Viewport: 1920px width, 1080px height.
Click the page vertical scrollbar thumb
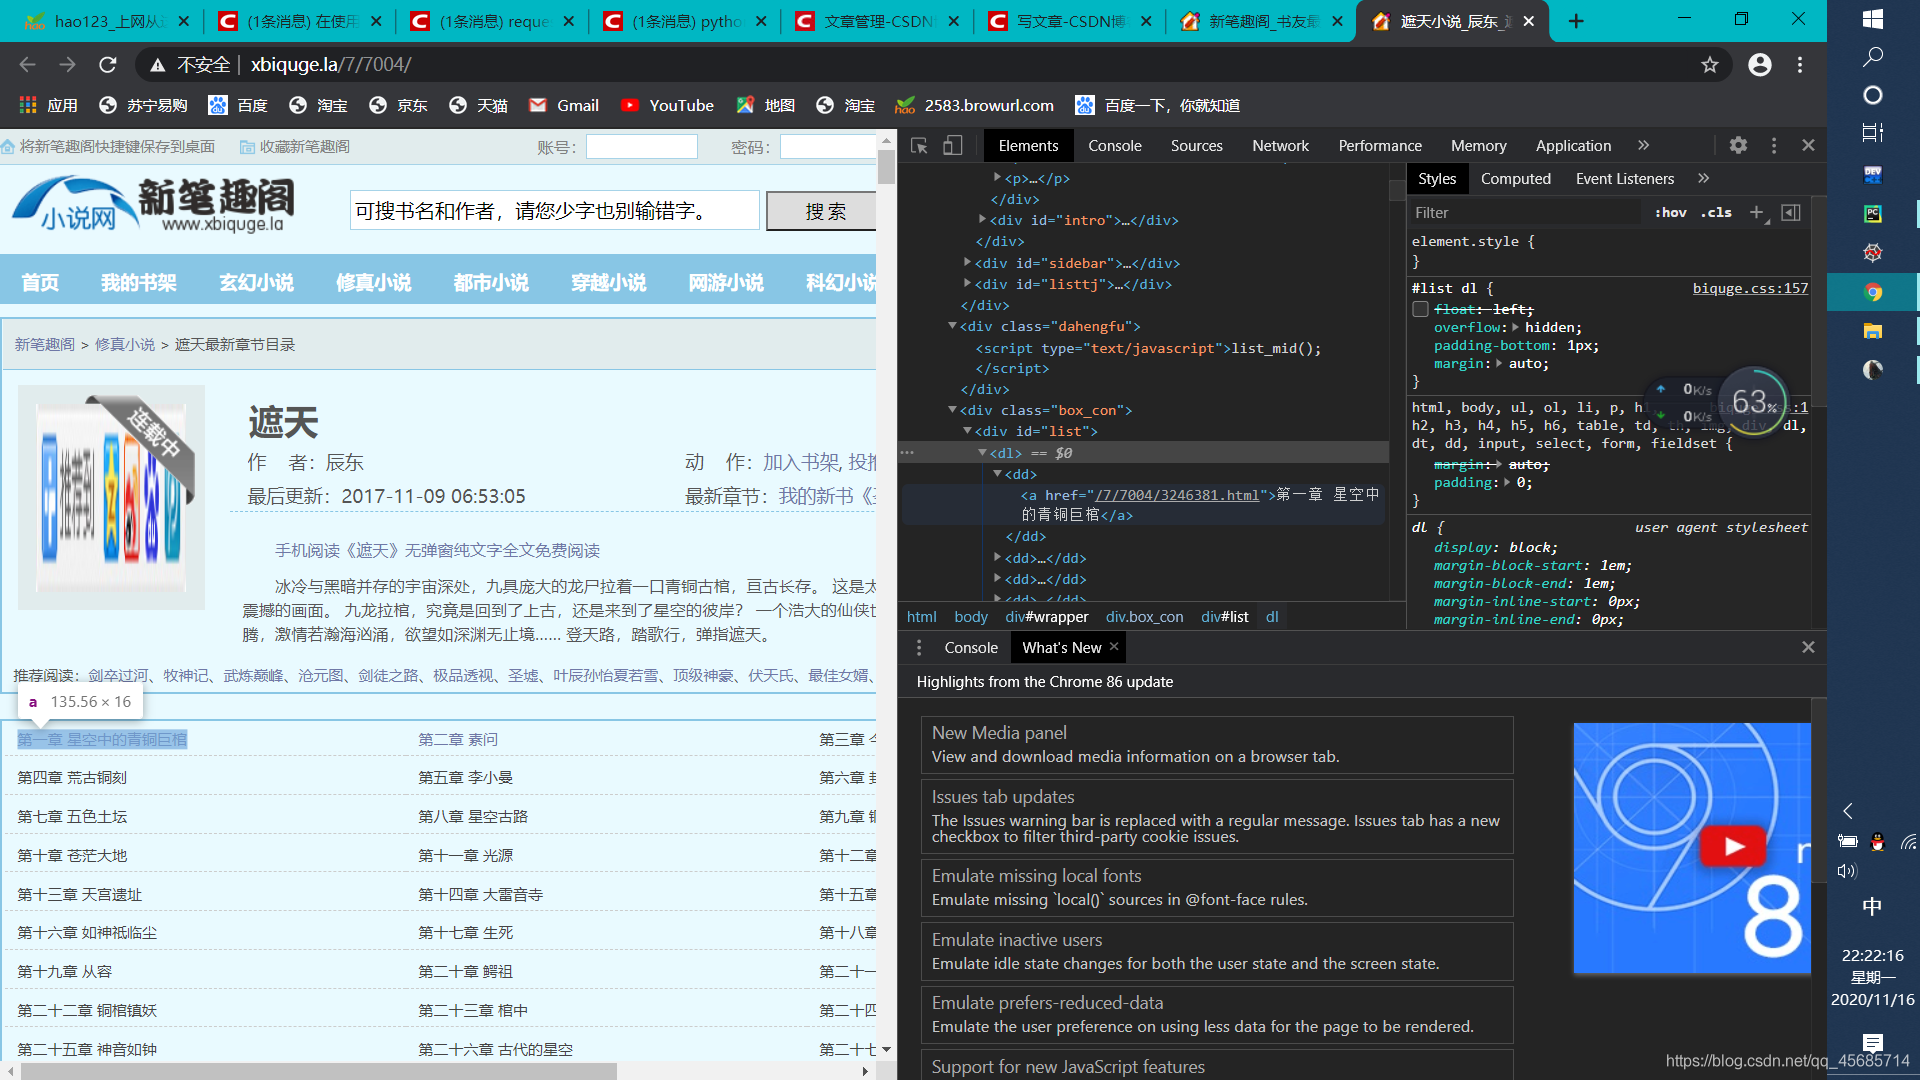point(886,166)
